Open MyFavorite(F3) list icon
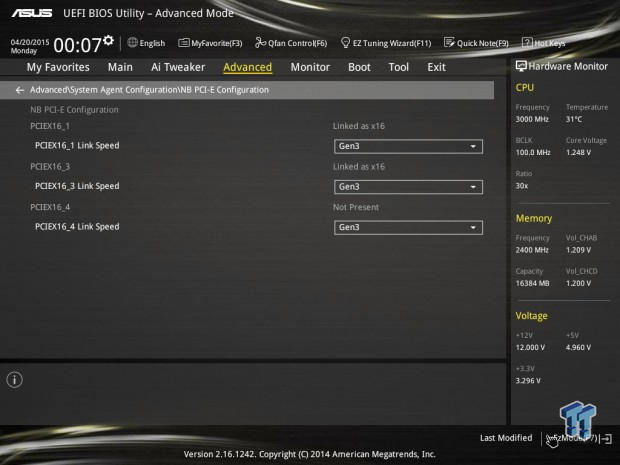The image size is (620, 465). (183, 43)
